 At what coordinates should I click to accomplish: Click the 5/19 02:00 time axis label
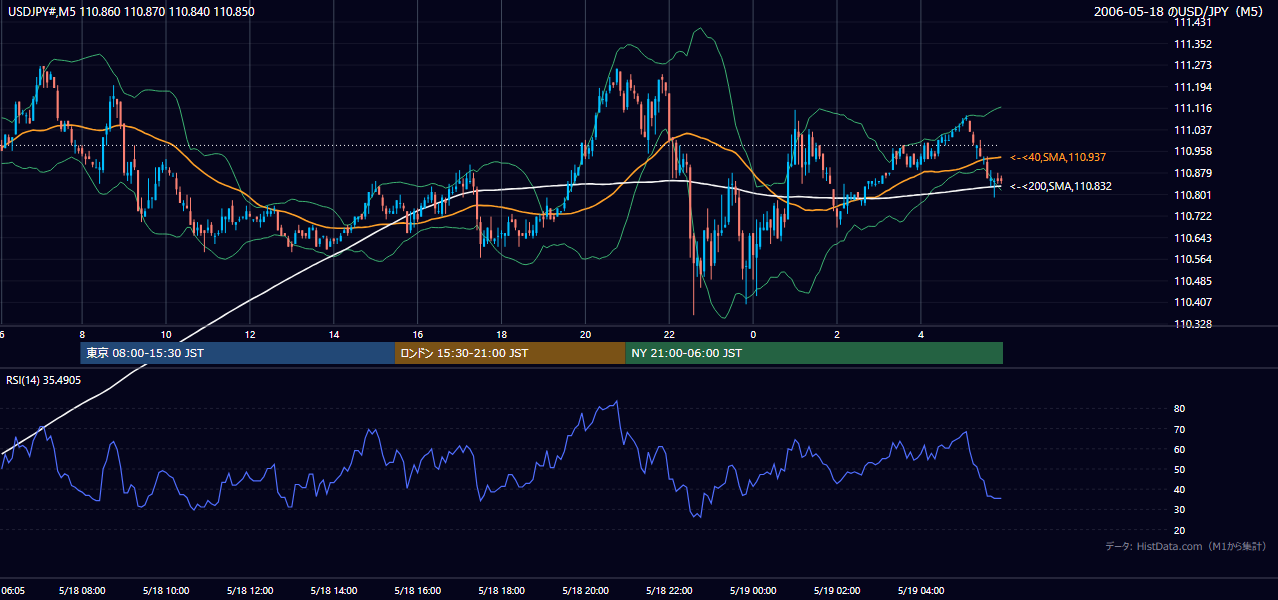point(838,590)
